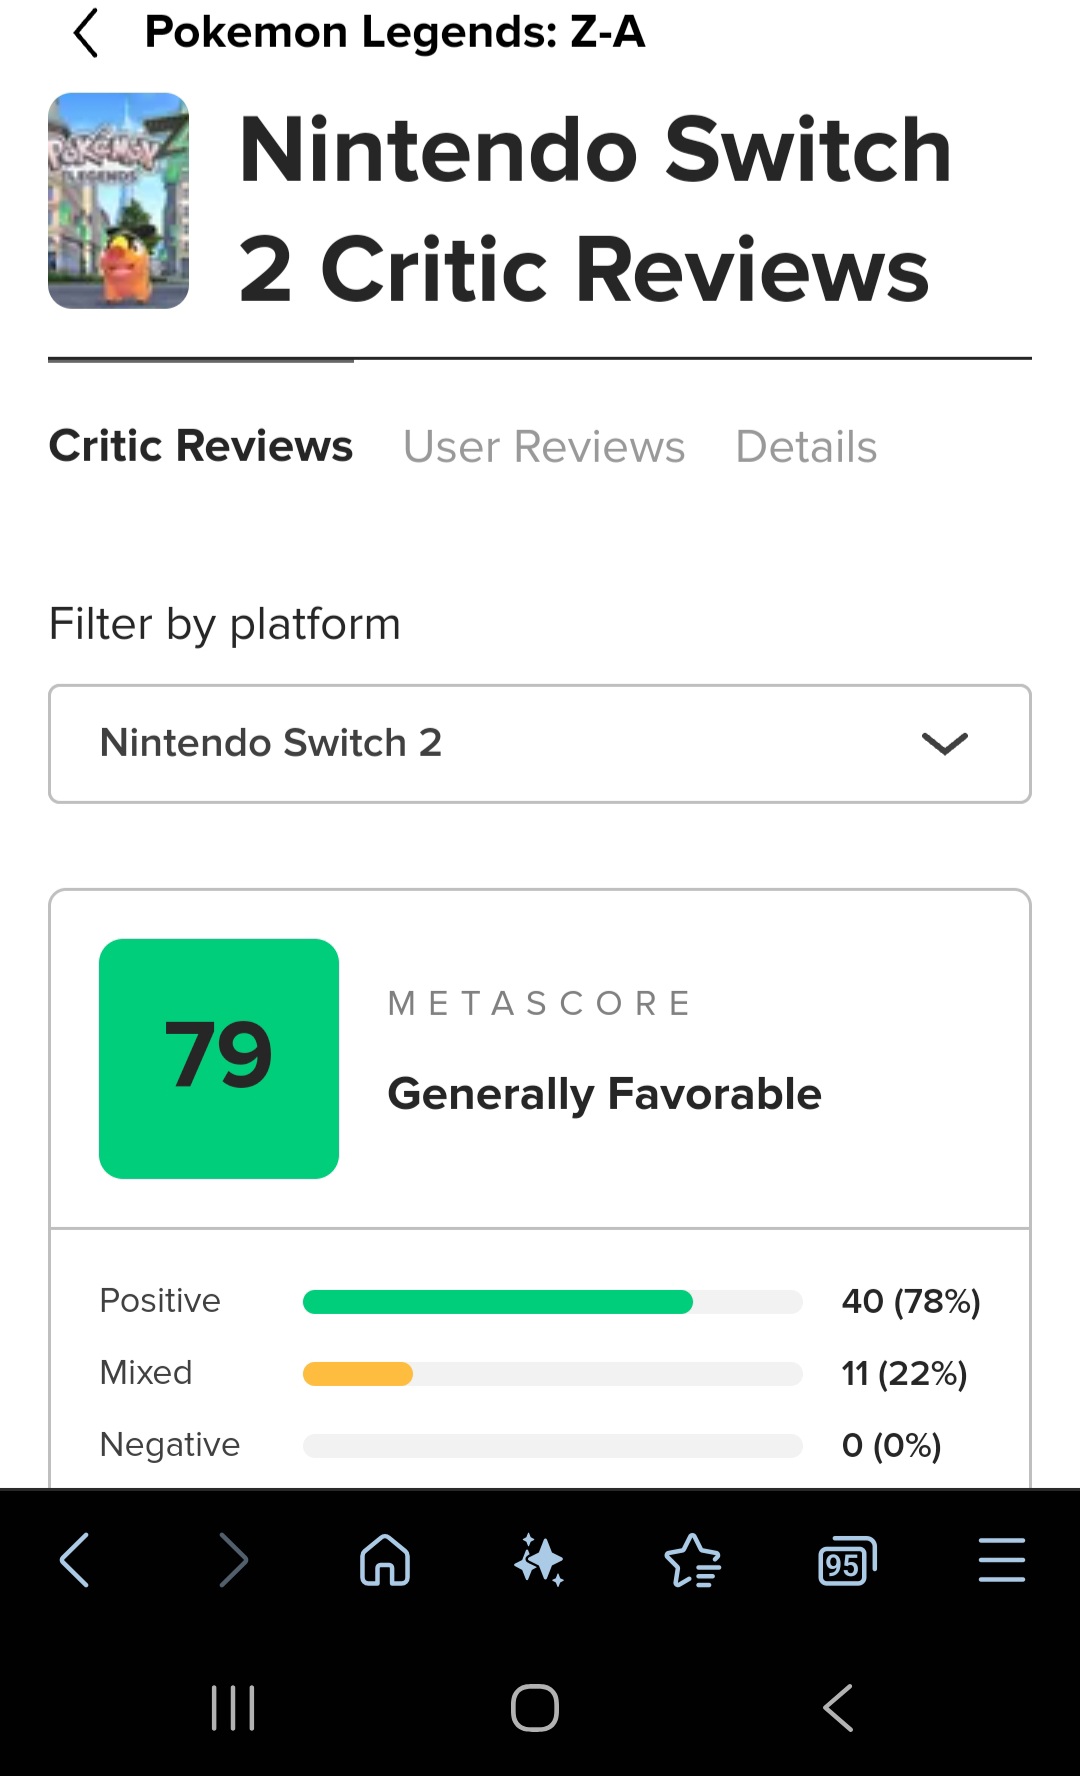
Task: Open the browser home icon
Action: (385, 1560)
